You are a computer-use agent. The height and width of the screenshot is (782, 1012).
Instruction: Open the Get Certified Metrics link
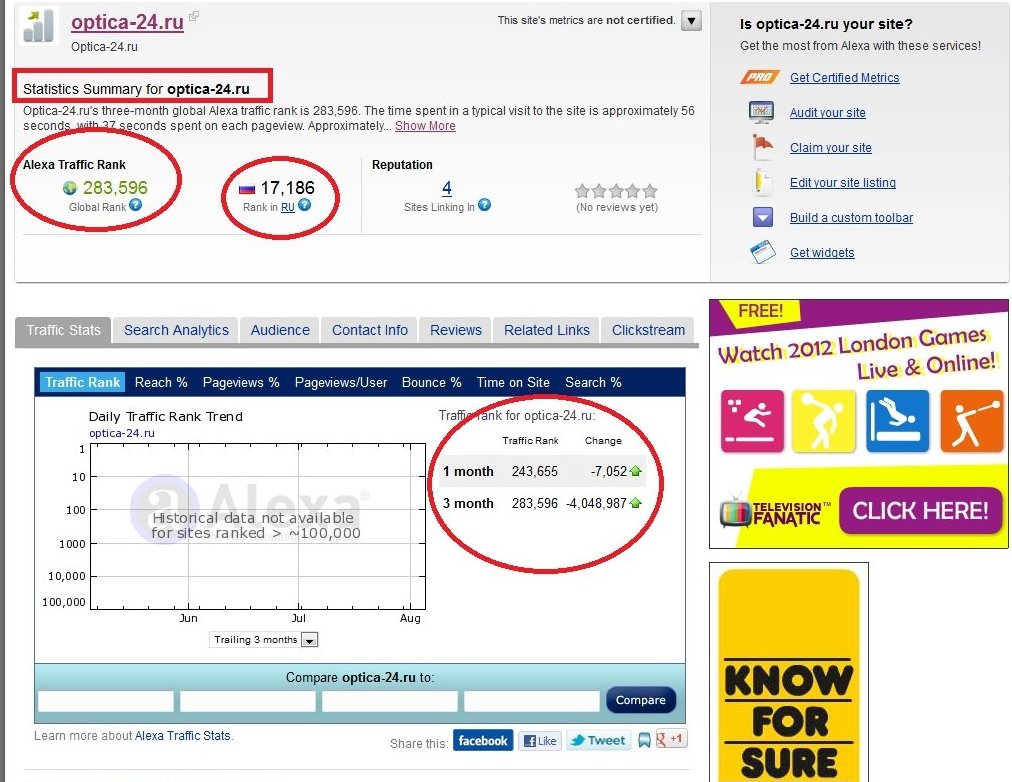pos(844,77)
